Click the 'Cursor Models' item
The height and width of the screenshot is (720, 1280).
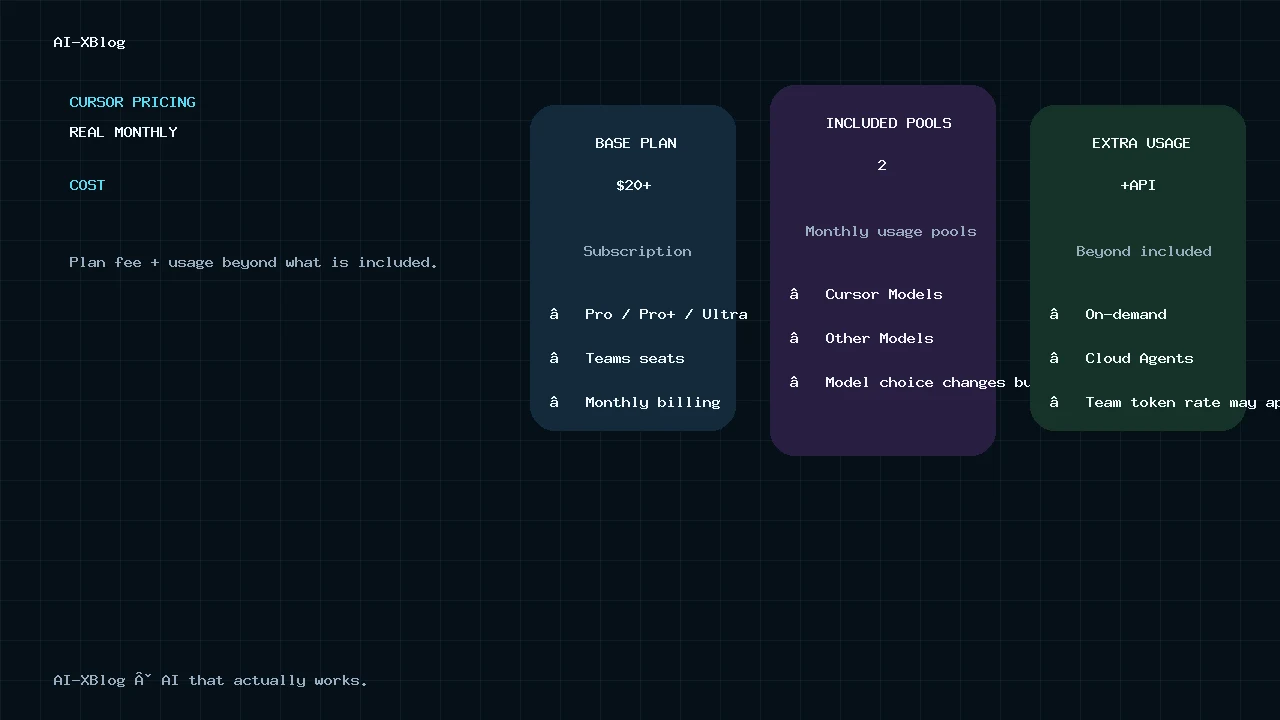coord(884,294)
